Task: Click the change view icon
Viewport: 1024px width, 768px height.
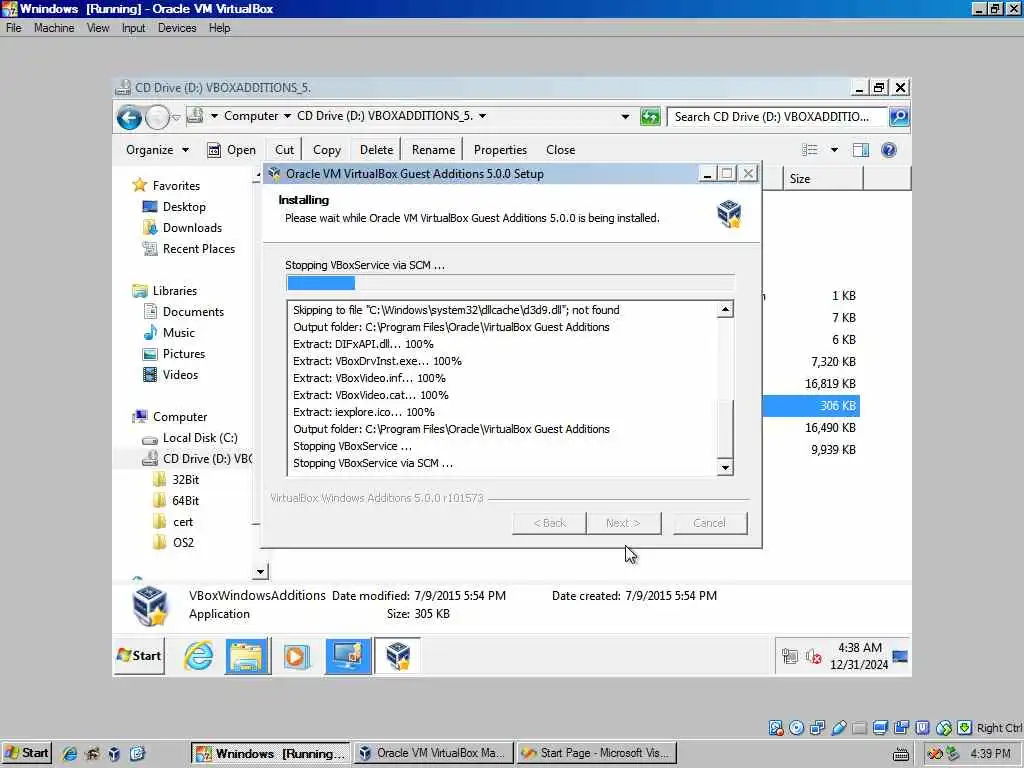Action: [x=810, y=150]
